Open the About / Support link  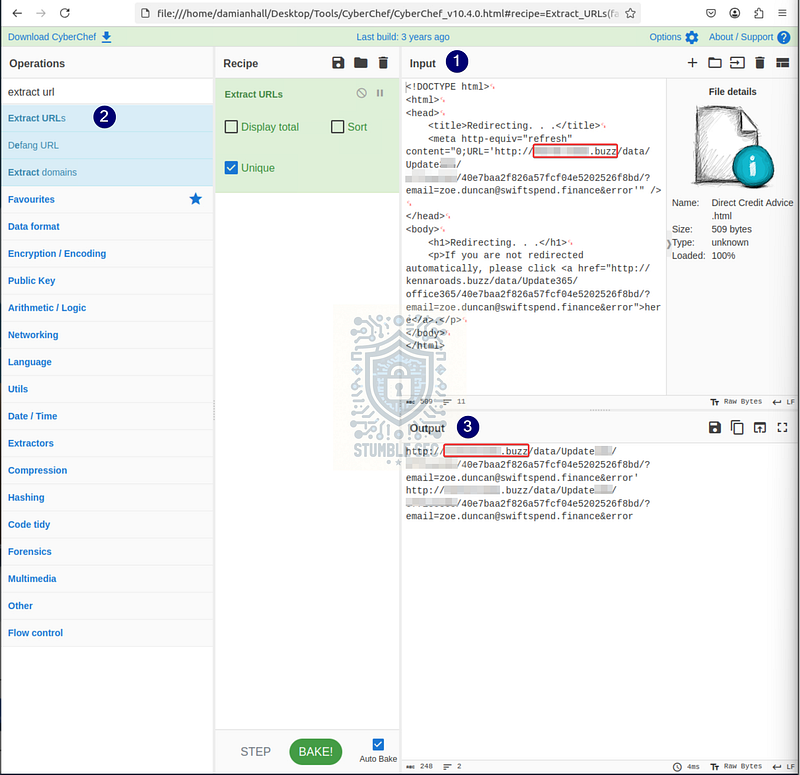741,37
